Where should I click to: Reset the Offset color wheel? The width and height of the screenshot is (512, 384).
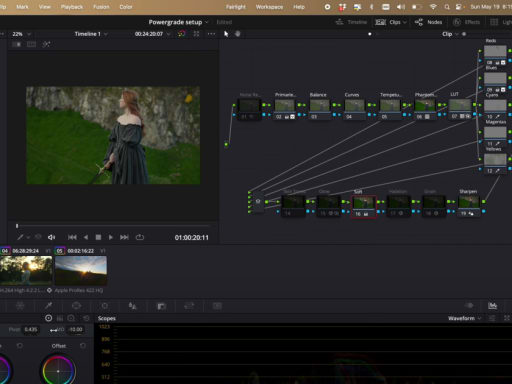[83, 346]
